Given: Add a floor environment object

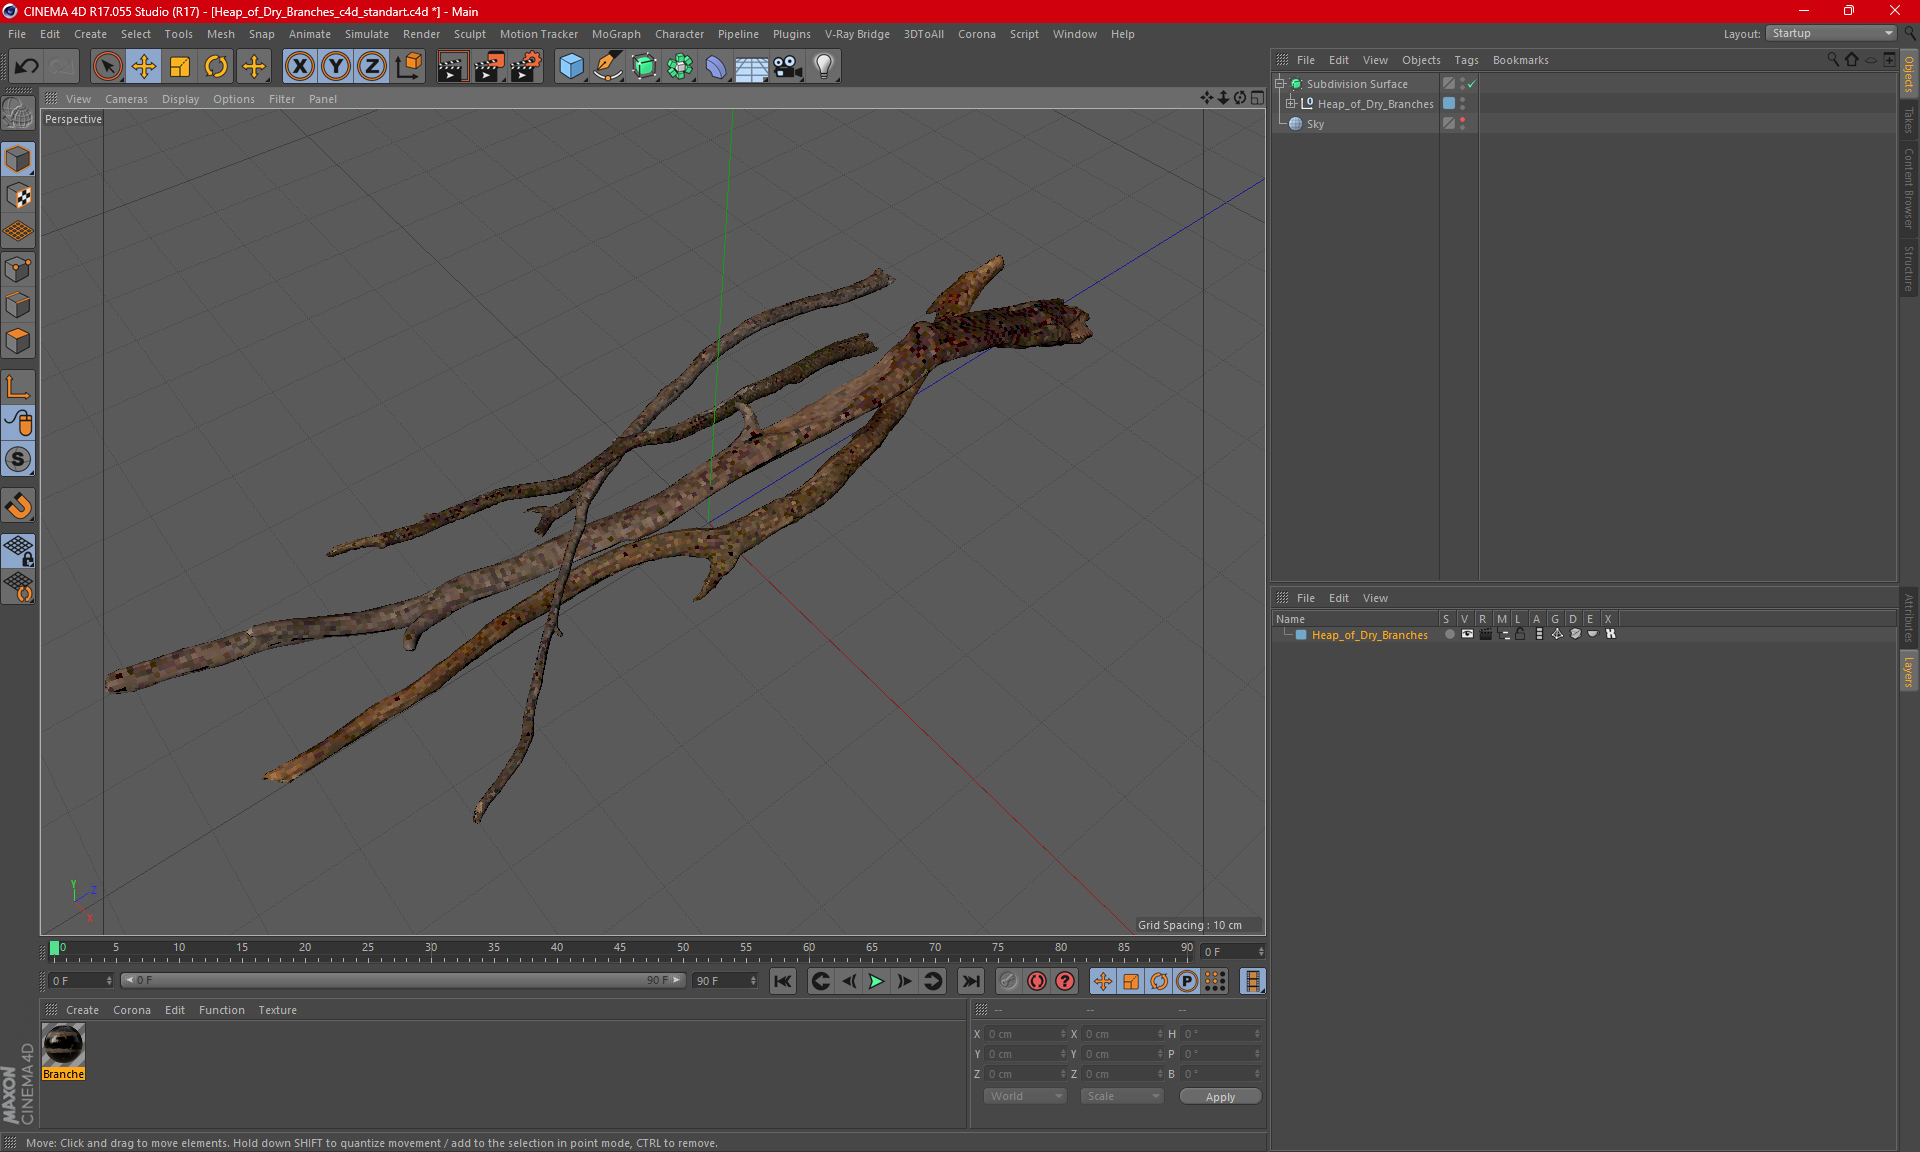Looking at the screenshot, I should [x=752, y=67].
